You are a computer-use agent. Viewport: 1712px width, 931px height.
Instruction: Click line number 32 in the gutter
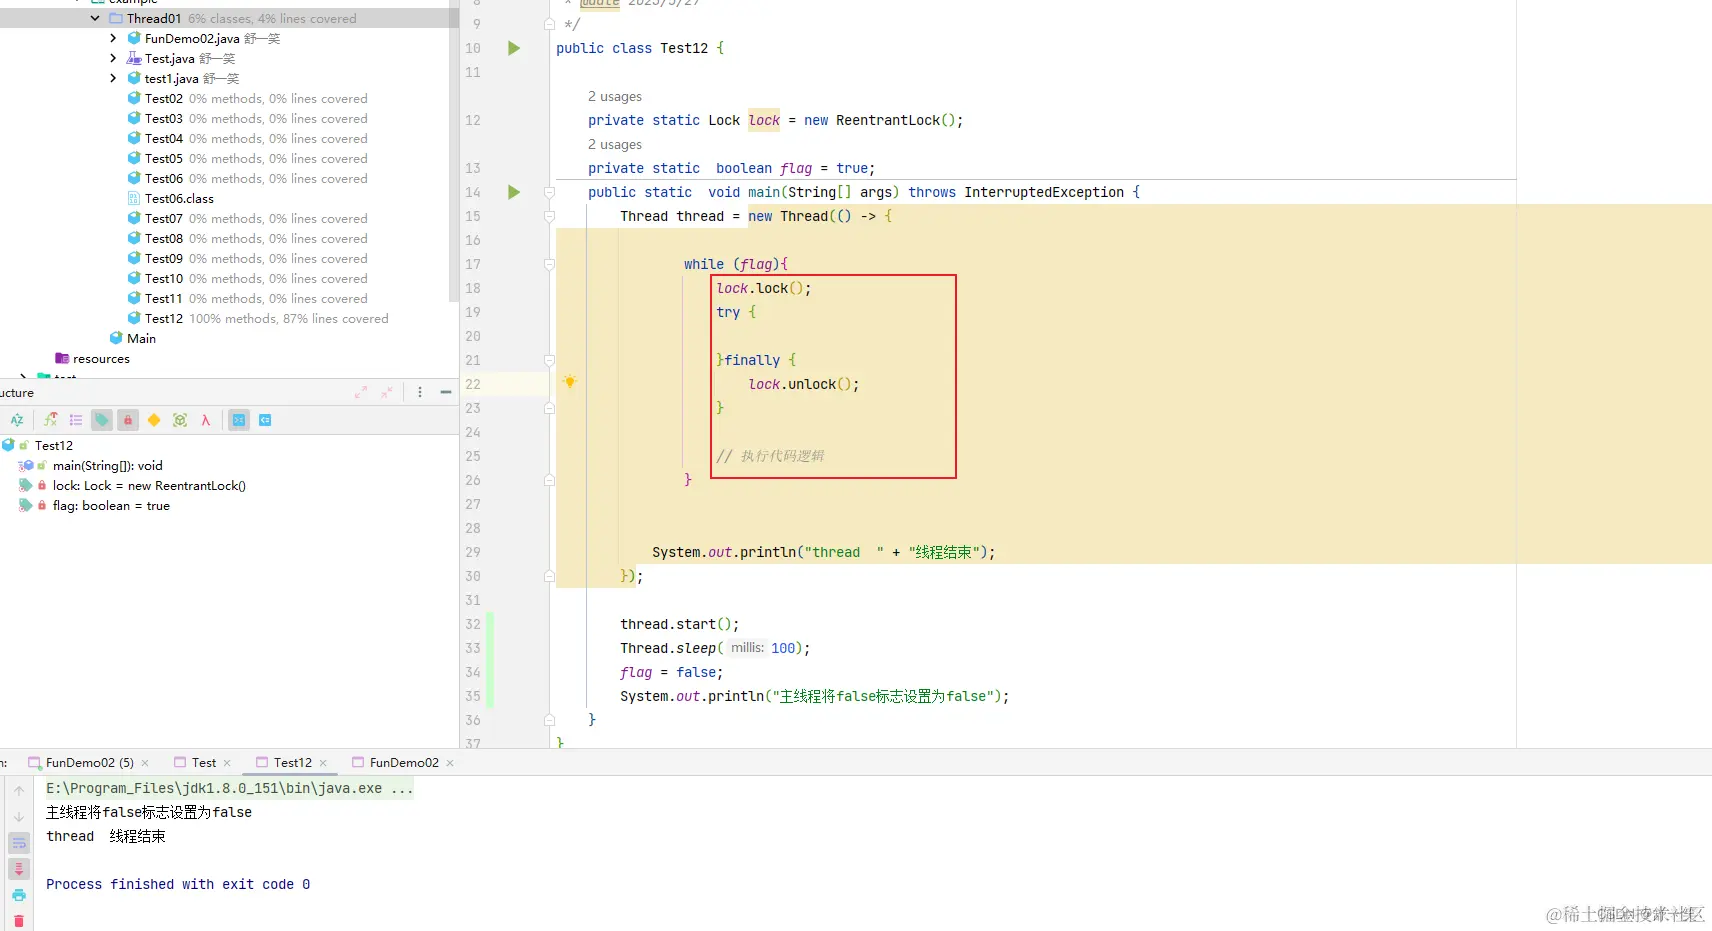point(473,624)
